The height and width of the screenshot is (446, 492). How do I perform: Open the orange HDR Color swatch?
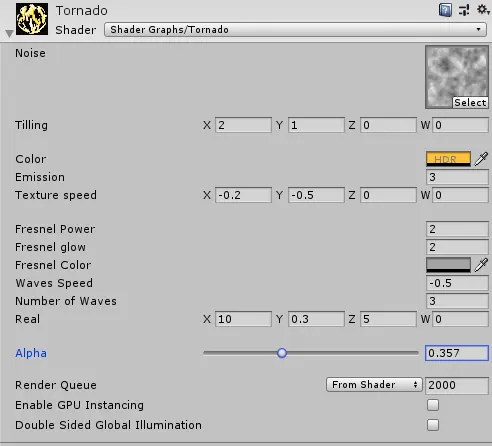point(448,159)
